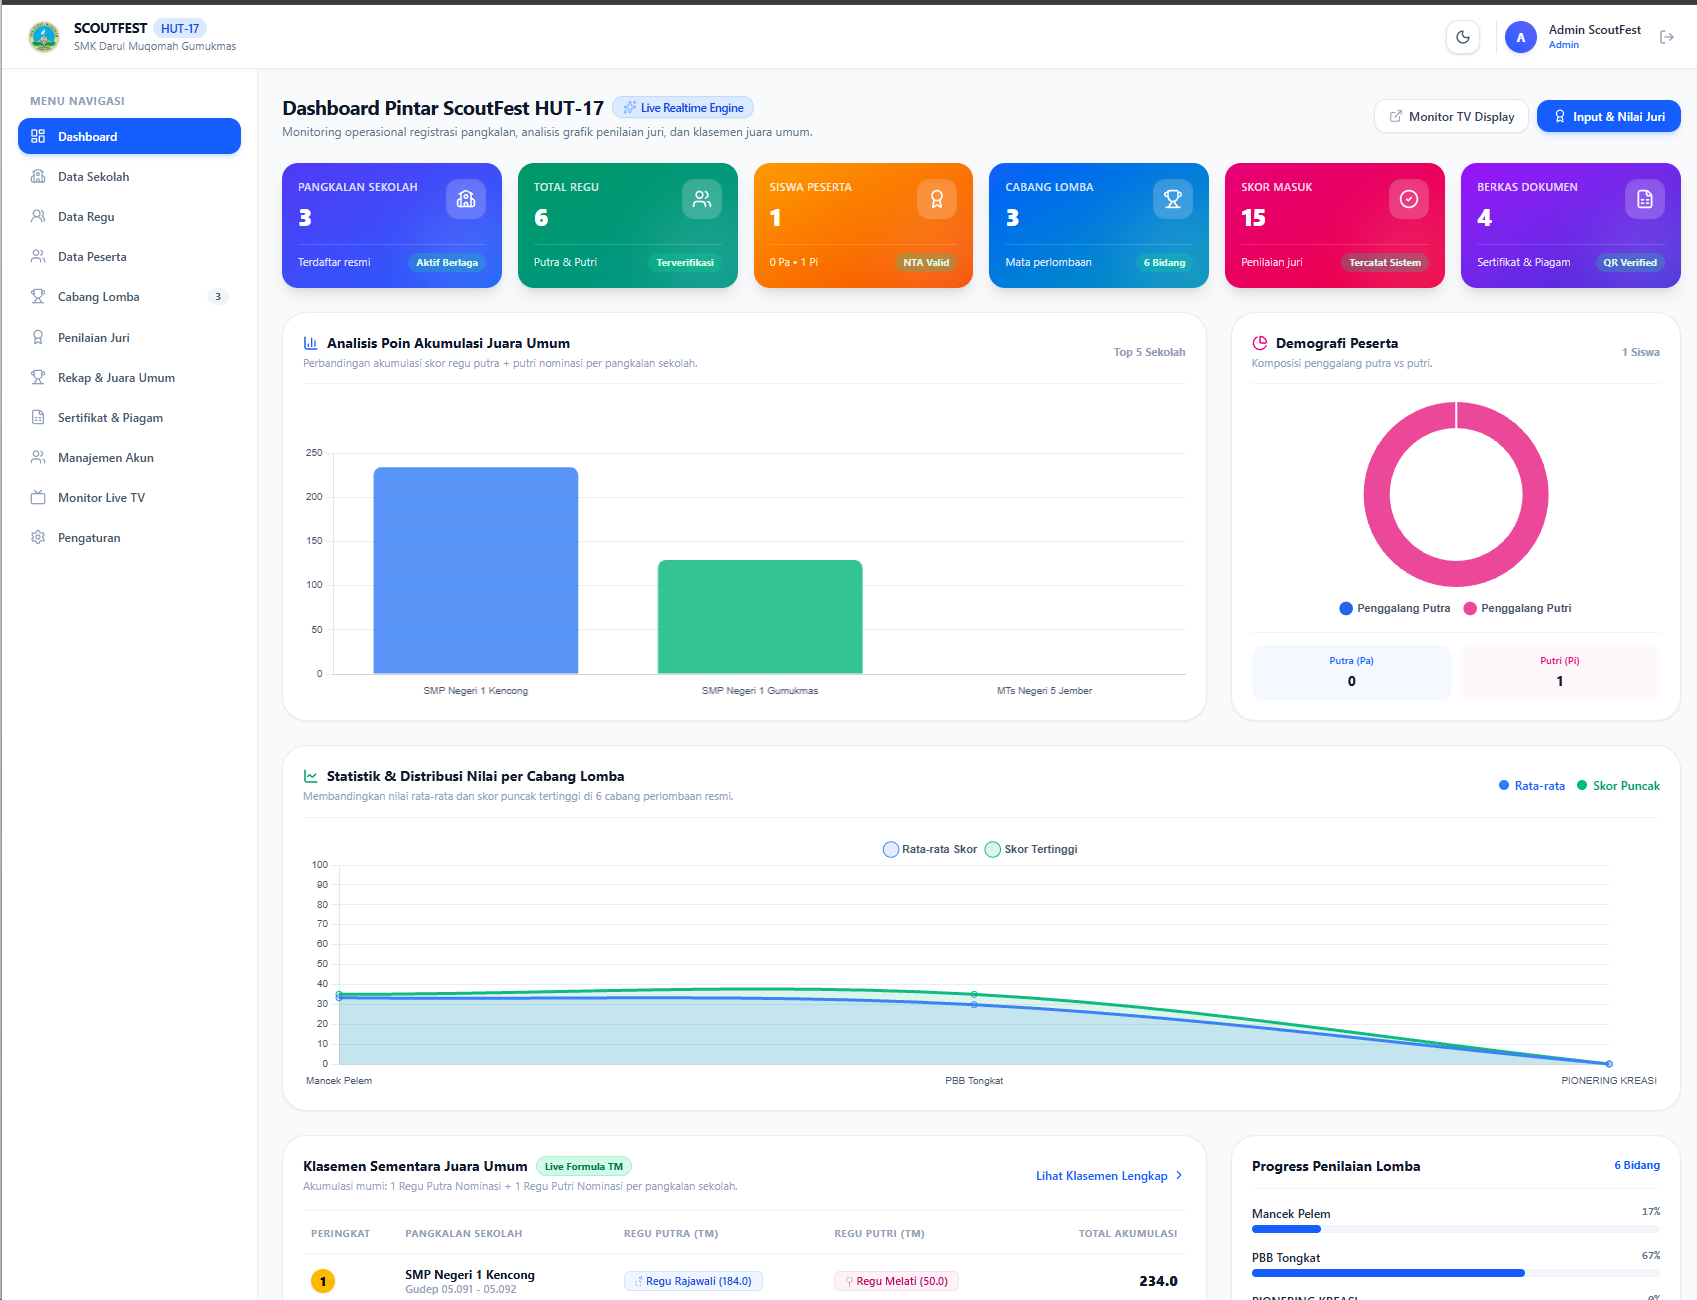Click the Aktif Berlaga badge
This screenshot has height=1300, width=1697.
447,263
